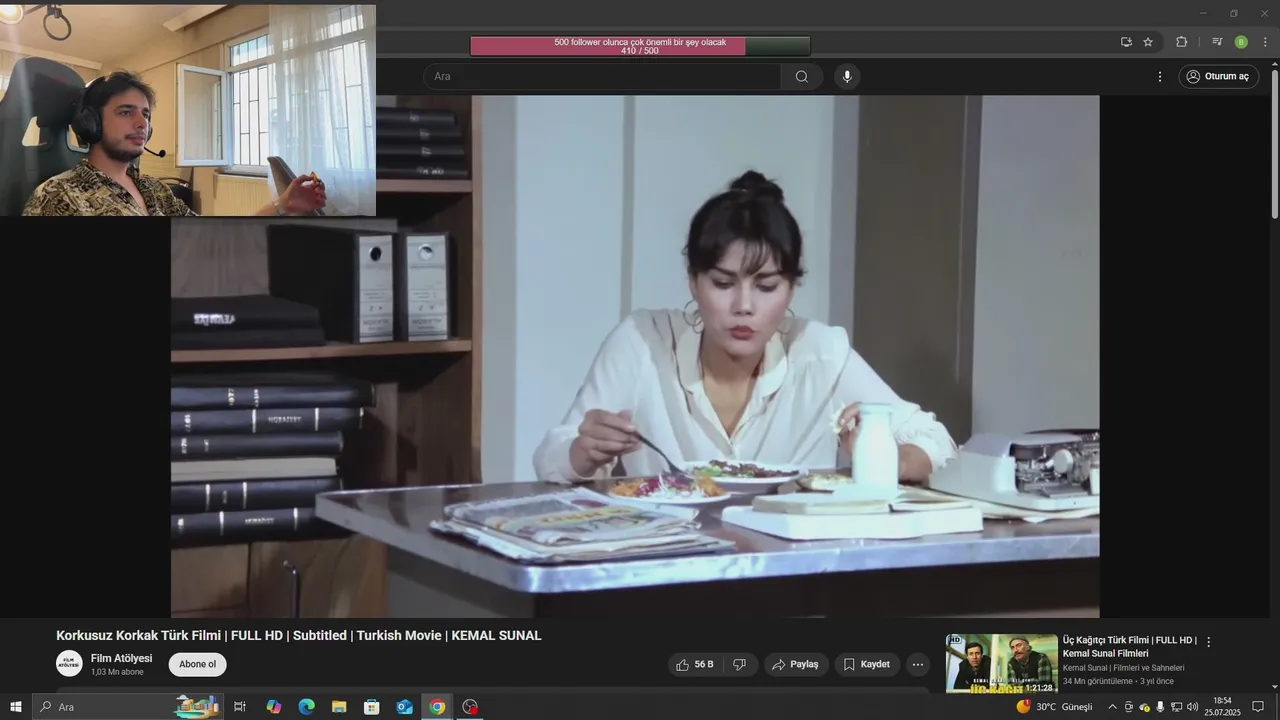Image resolution: width=1280 pixels, height=720 pixels.
Task: Open Microsoft Store from the taskbar
Action: [372, 707]
